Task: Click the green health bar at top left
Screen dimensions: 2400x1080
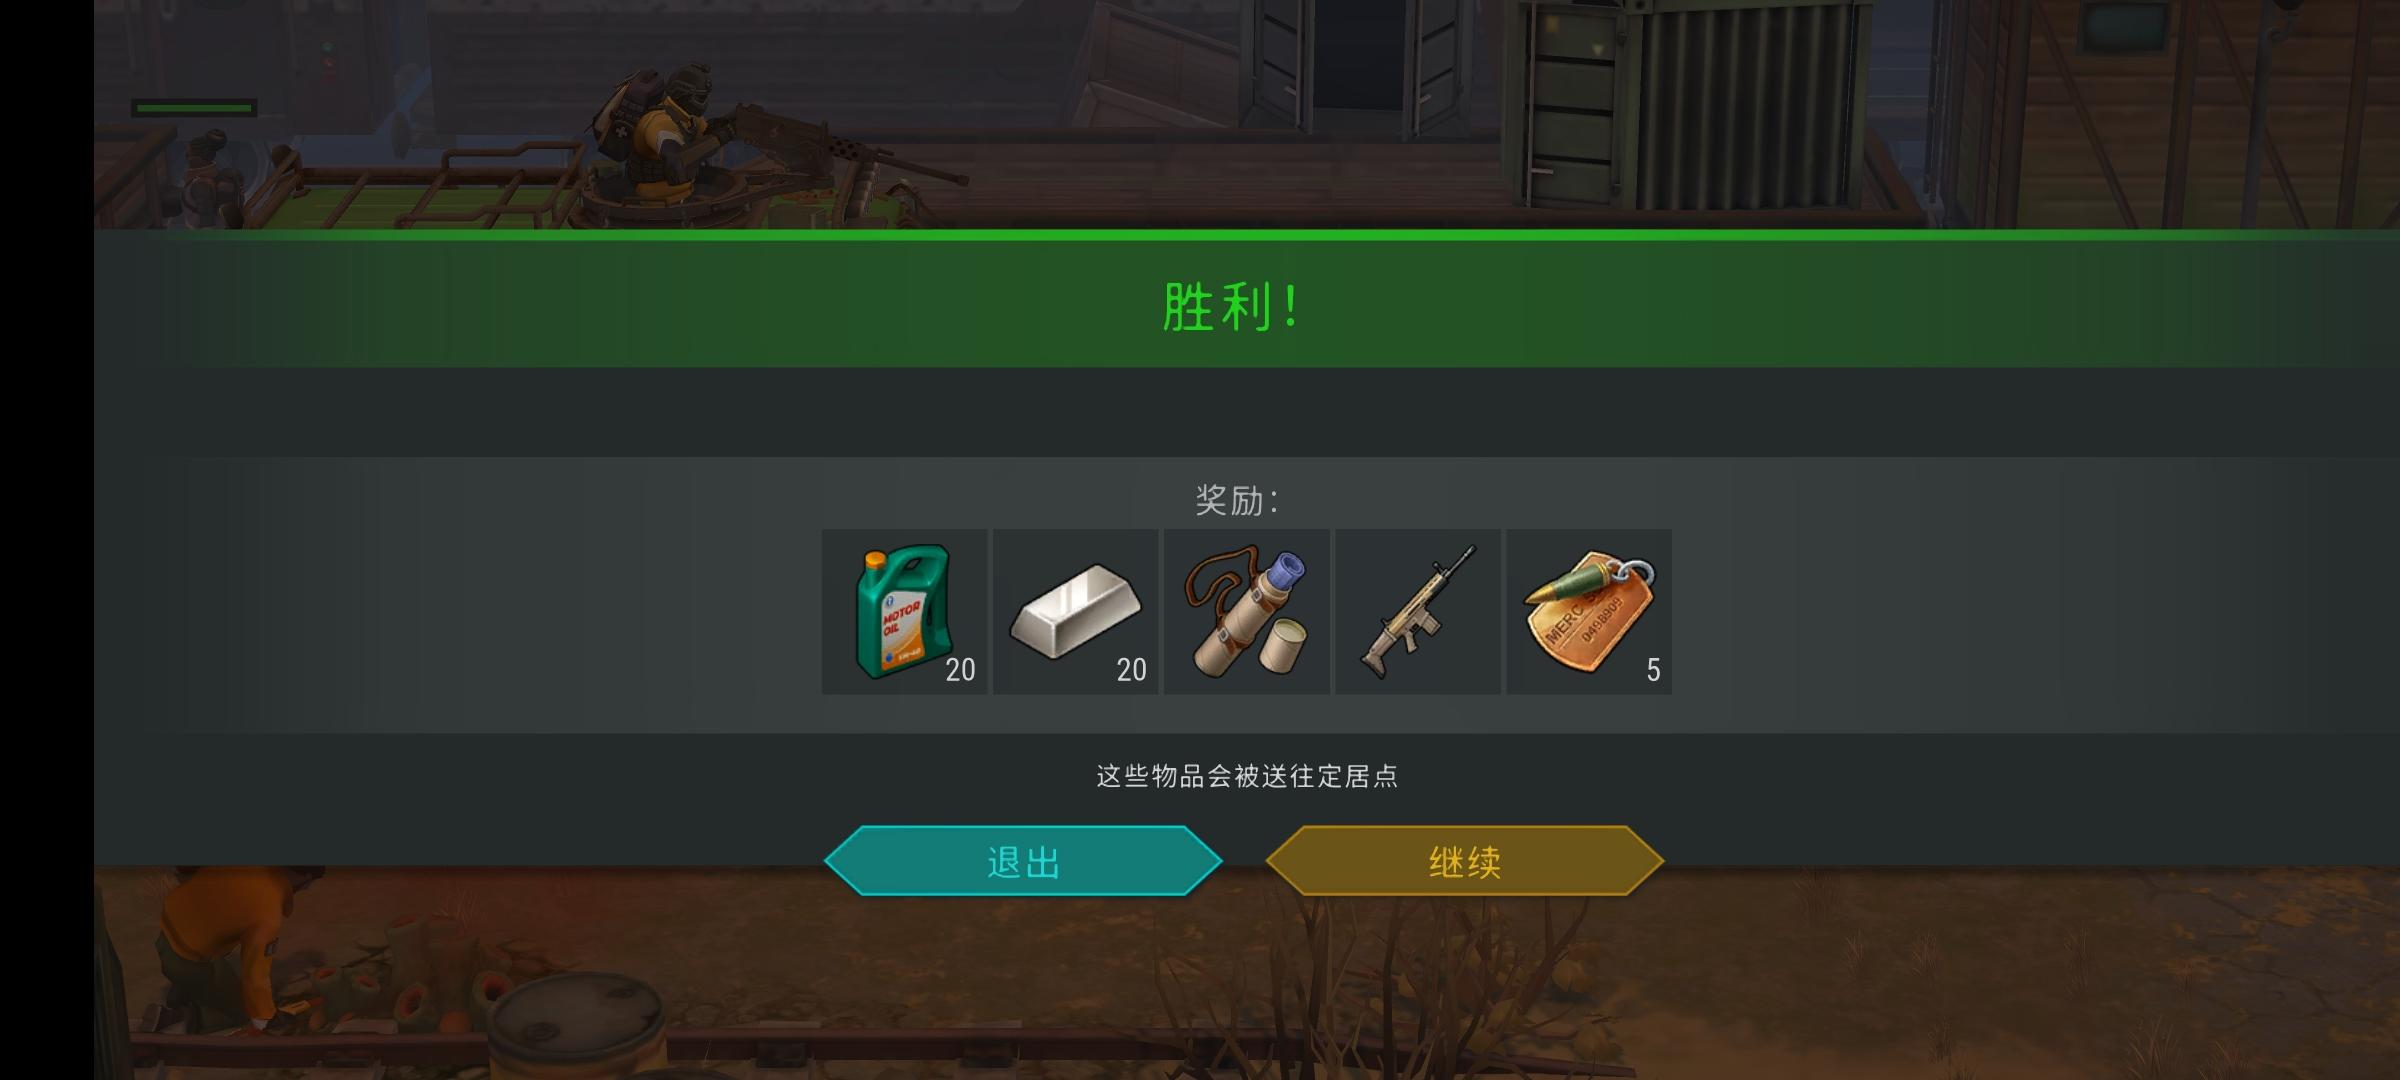Action: coord(194,108)
